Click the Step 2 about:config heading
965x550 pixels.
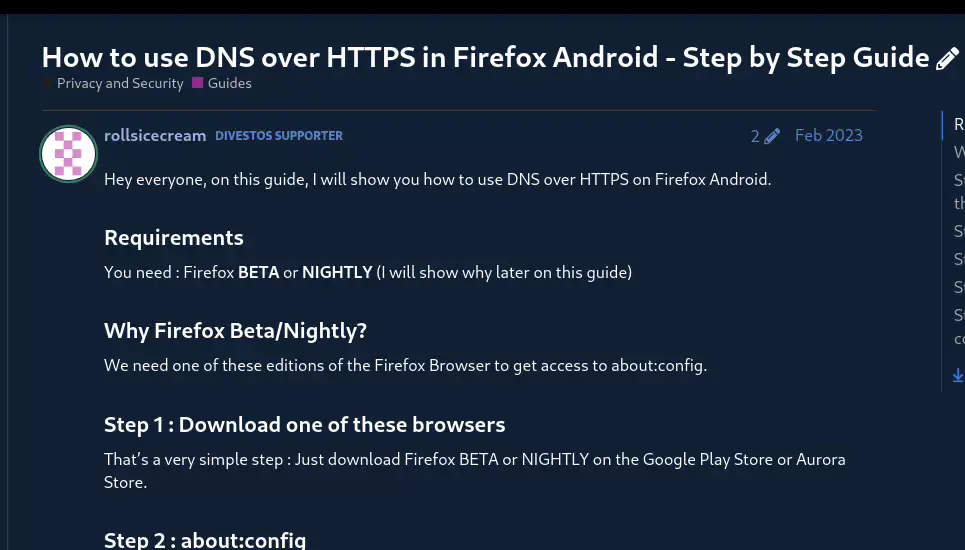pyautogui.click(x=204, y=540)
